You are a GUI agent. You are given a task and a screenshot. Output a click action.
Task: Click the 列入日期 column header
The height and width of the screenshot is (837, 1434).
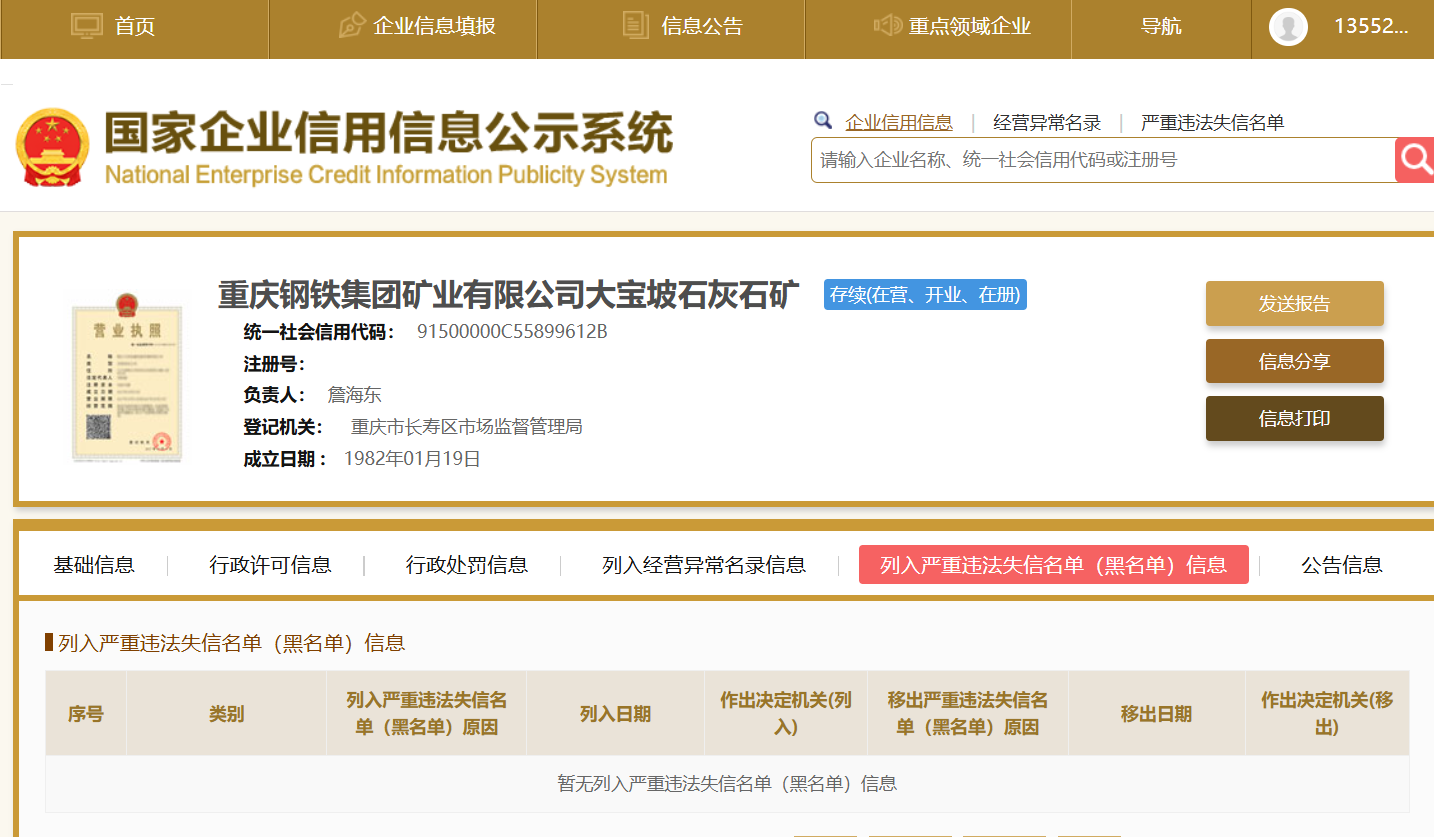[x=616, y=714]
